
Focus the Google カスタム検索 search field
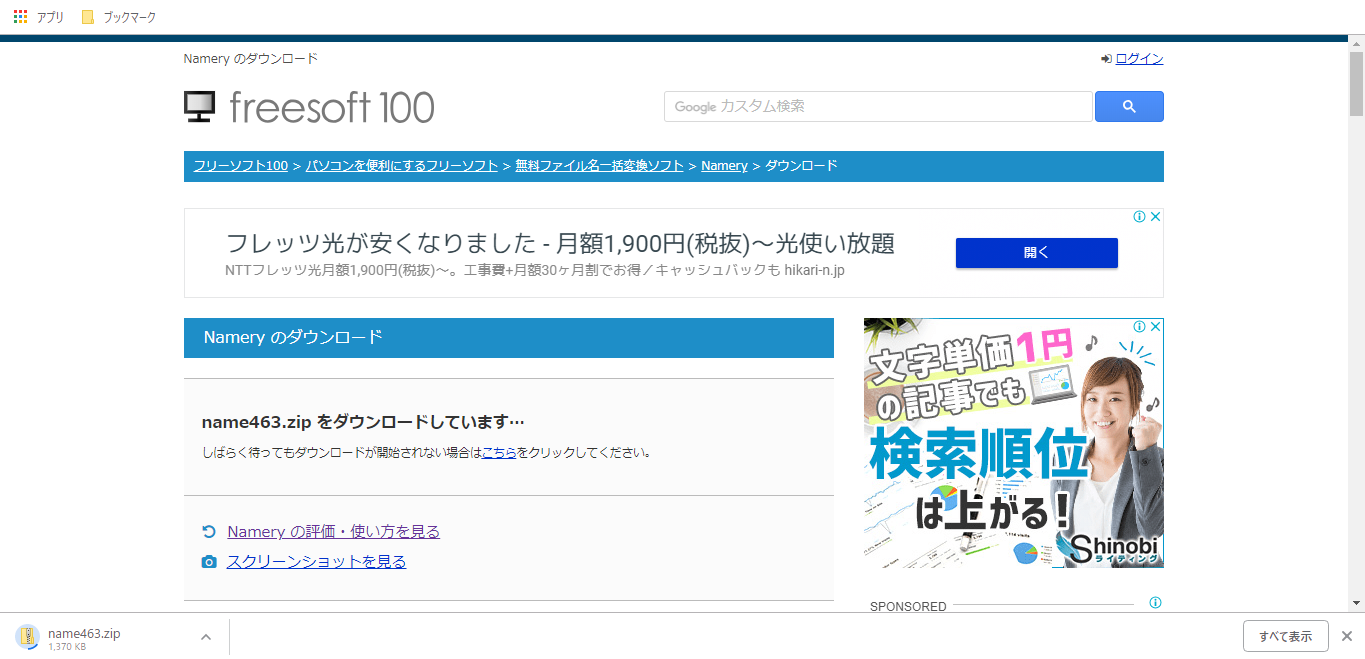878,106
